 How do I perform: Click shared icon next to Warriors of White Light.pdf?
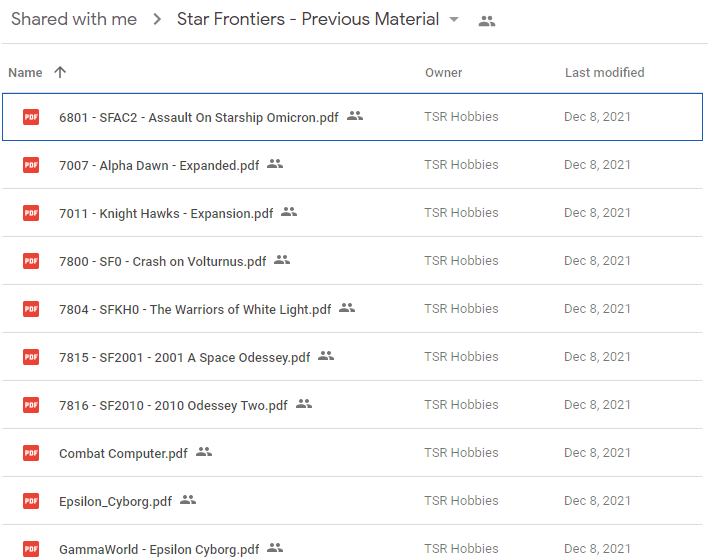[x=347, y=308]
